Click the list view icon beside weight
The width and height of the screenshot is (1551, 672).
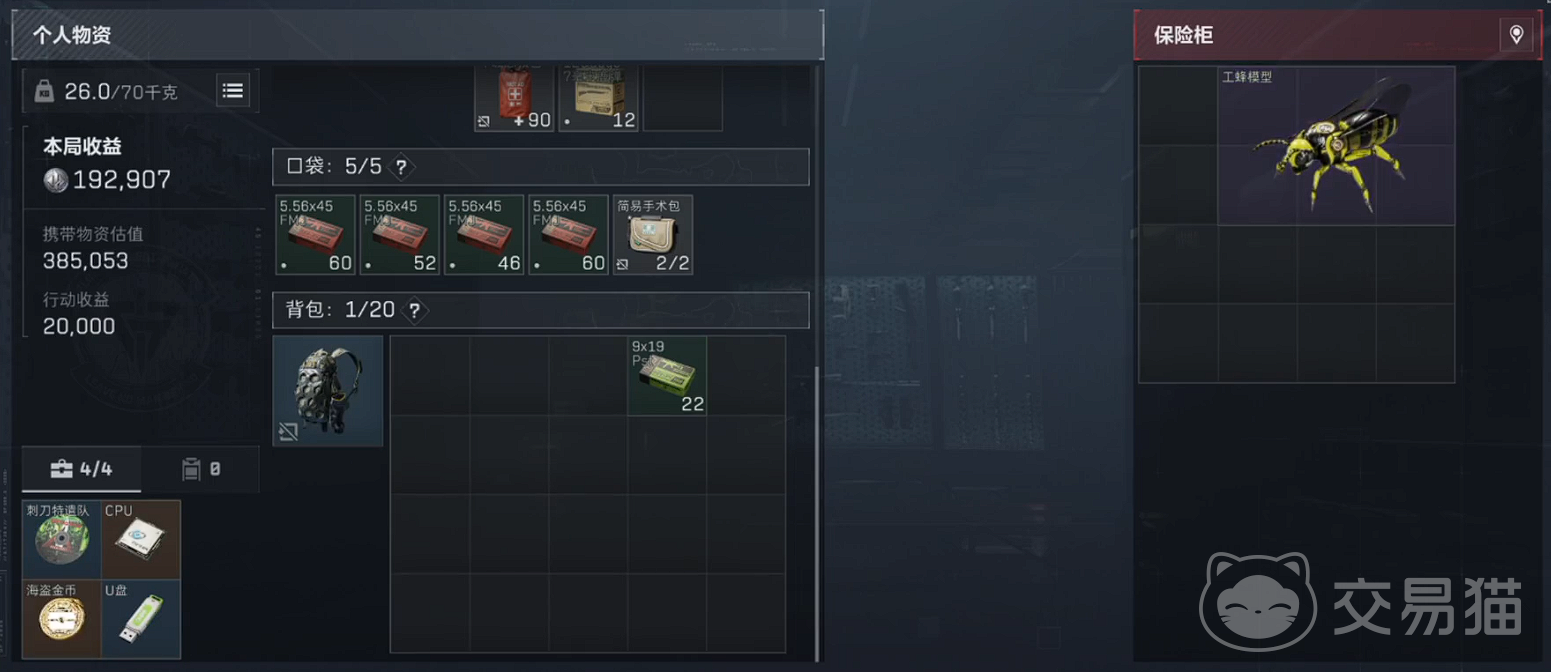[233, 91]
